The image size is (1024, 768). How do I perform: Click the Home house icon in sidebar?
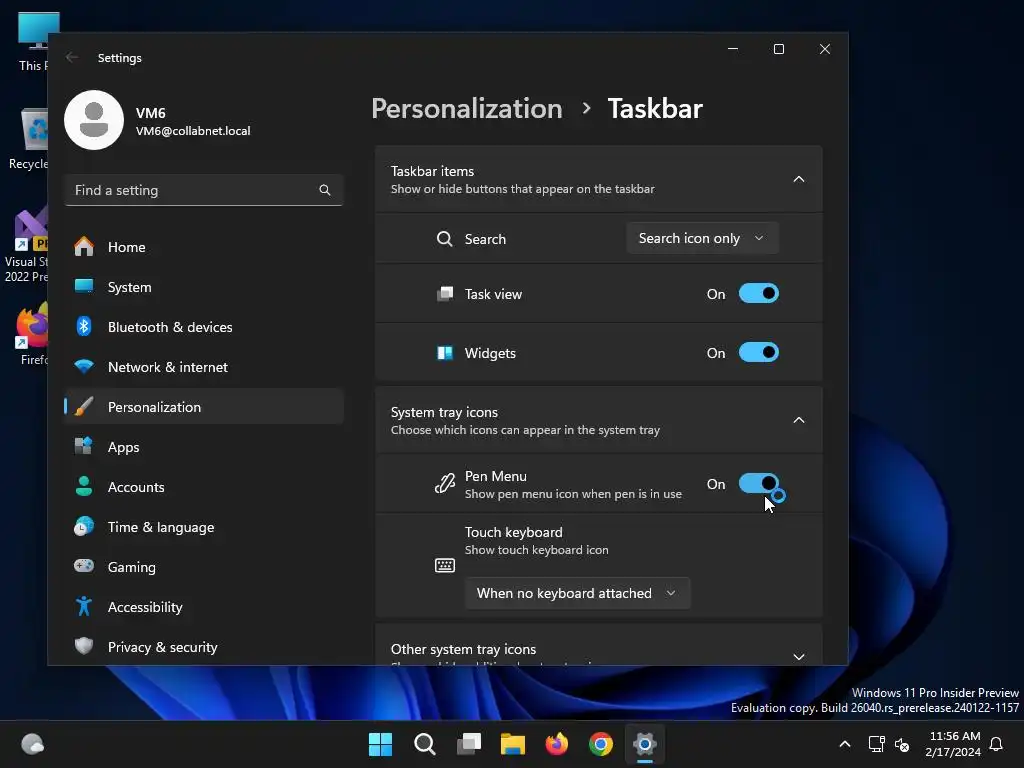click(x=84, y=247)
